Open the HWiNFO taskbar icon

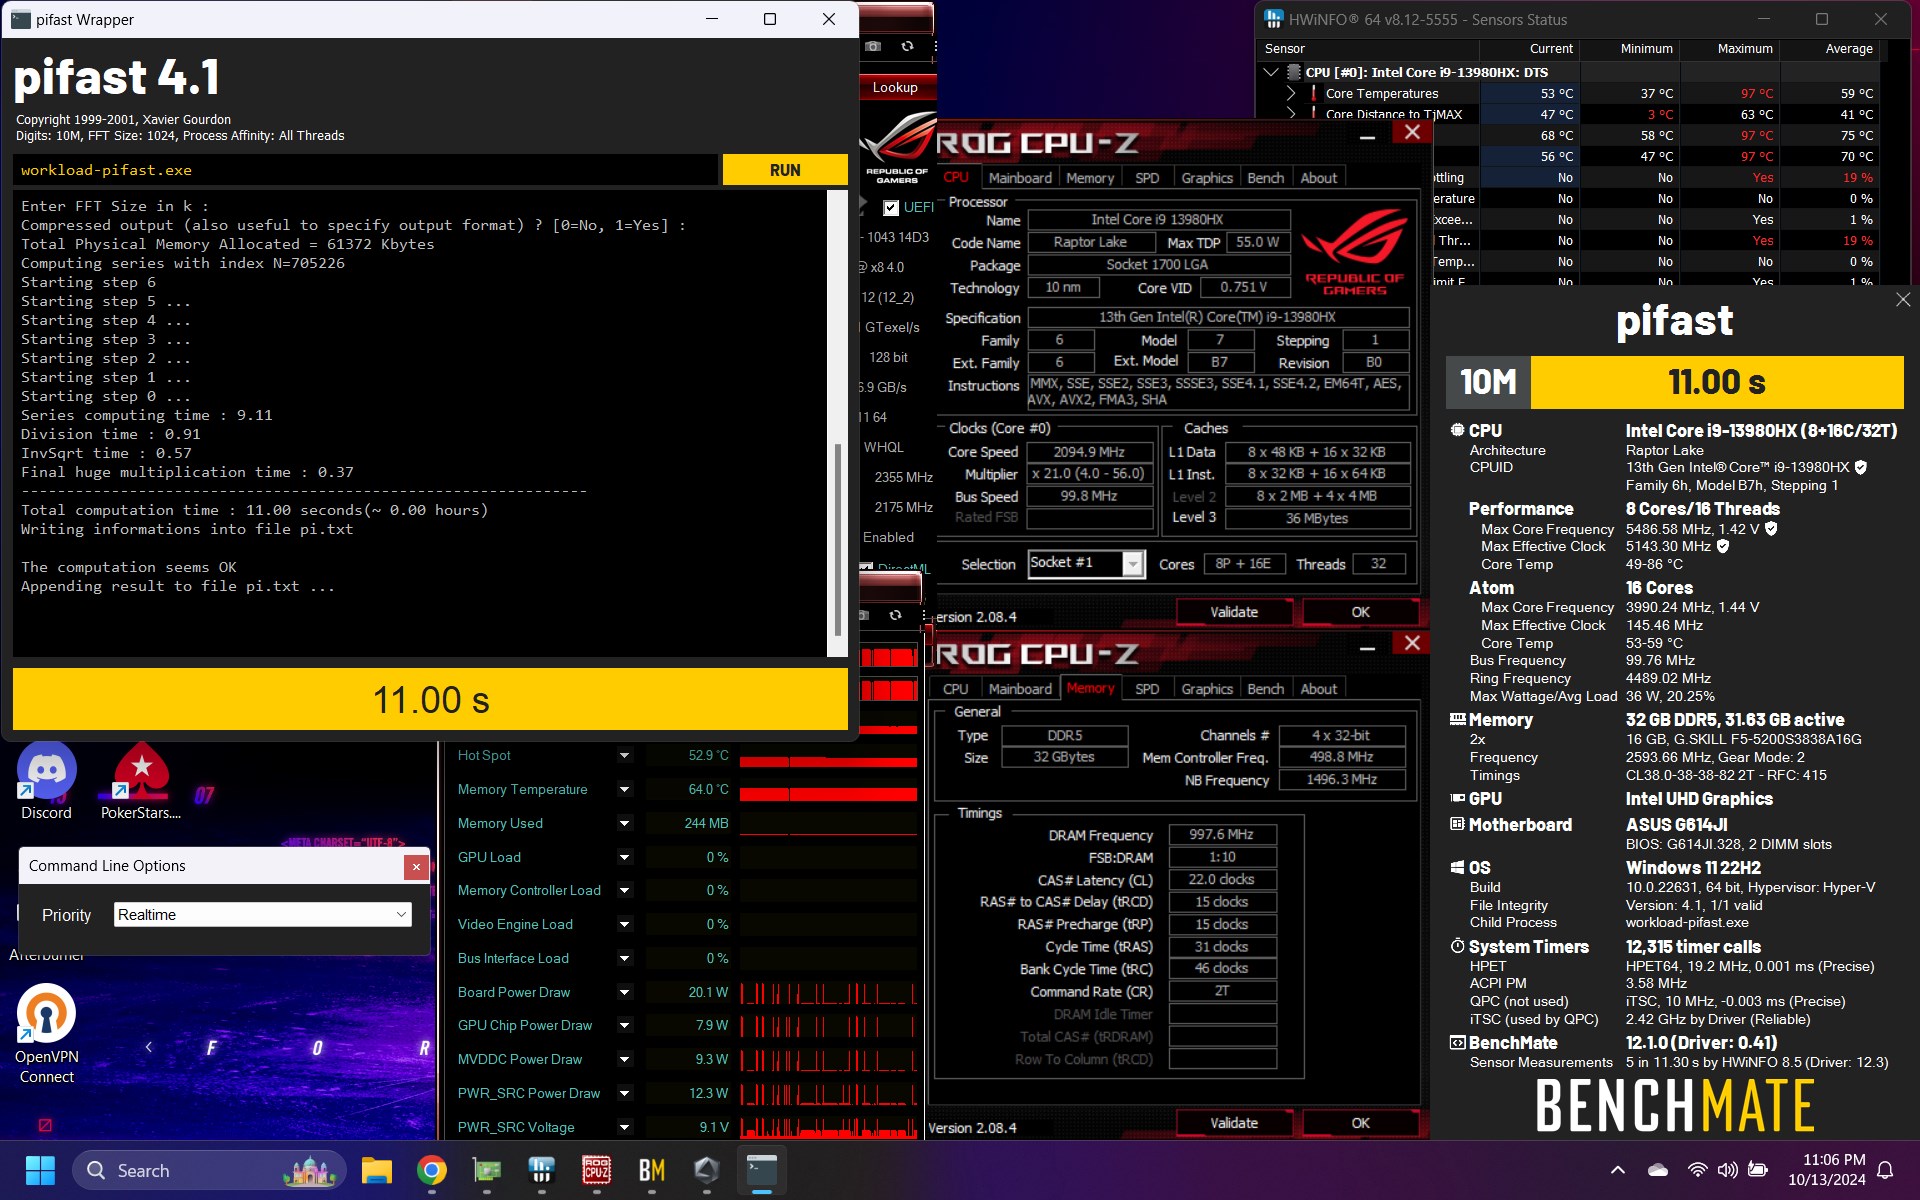[542, 1170]
